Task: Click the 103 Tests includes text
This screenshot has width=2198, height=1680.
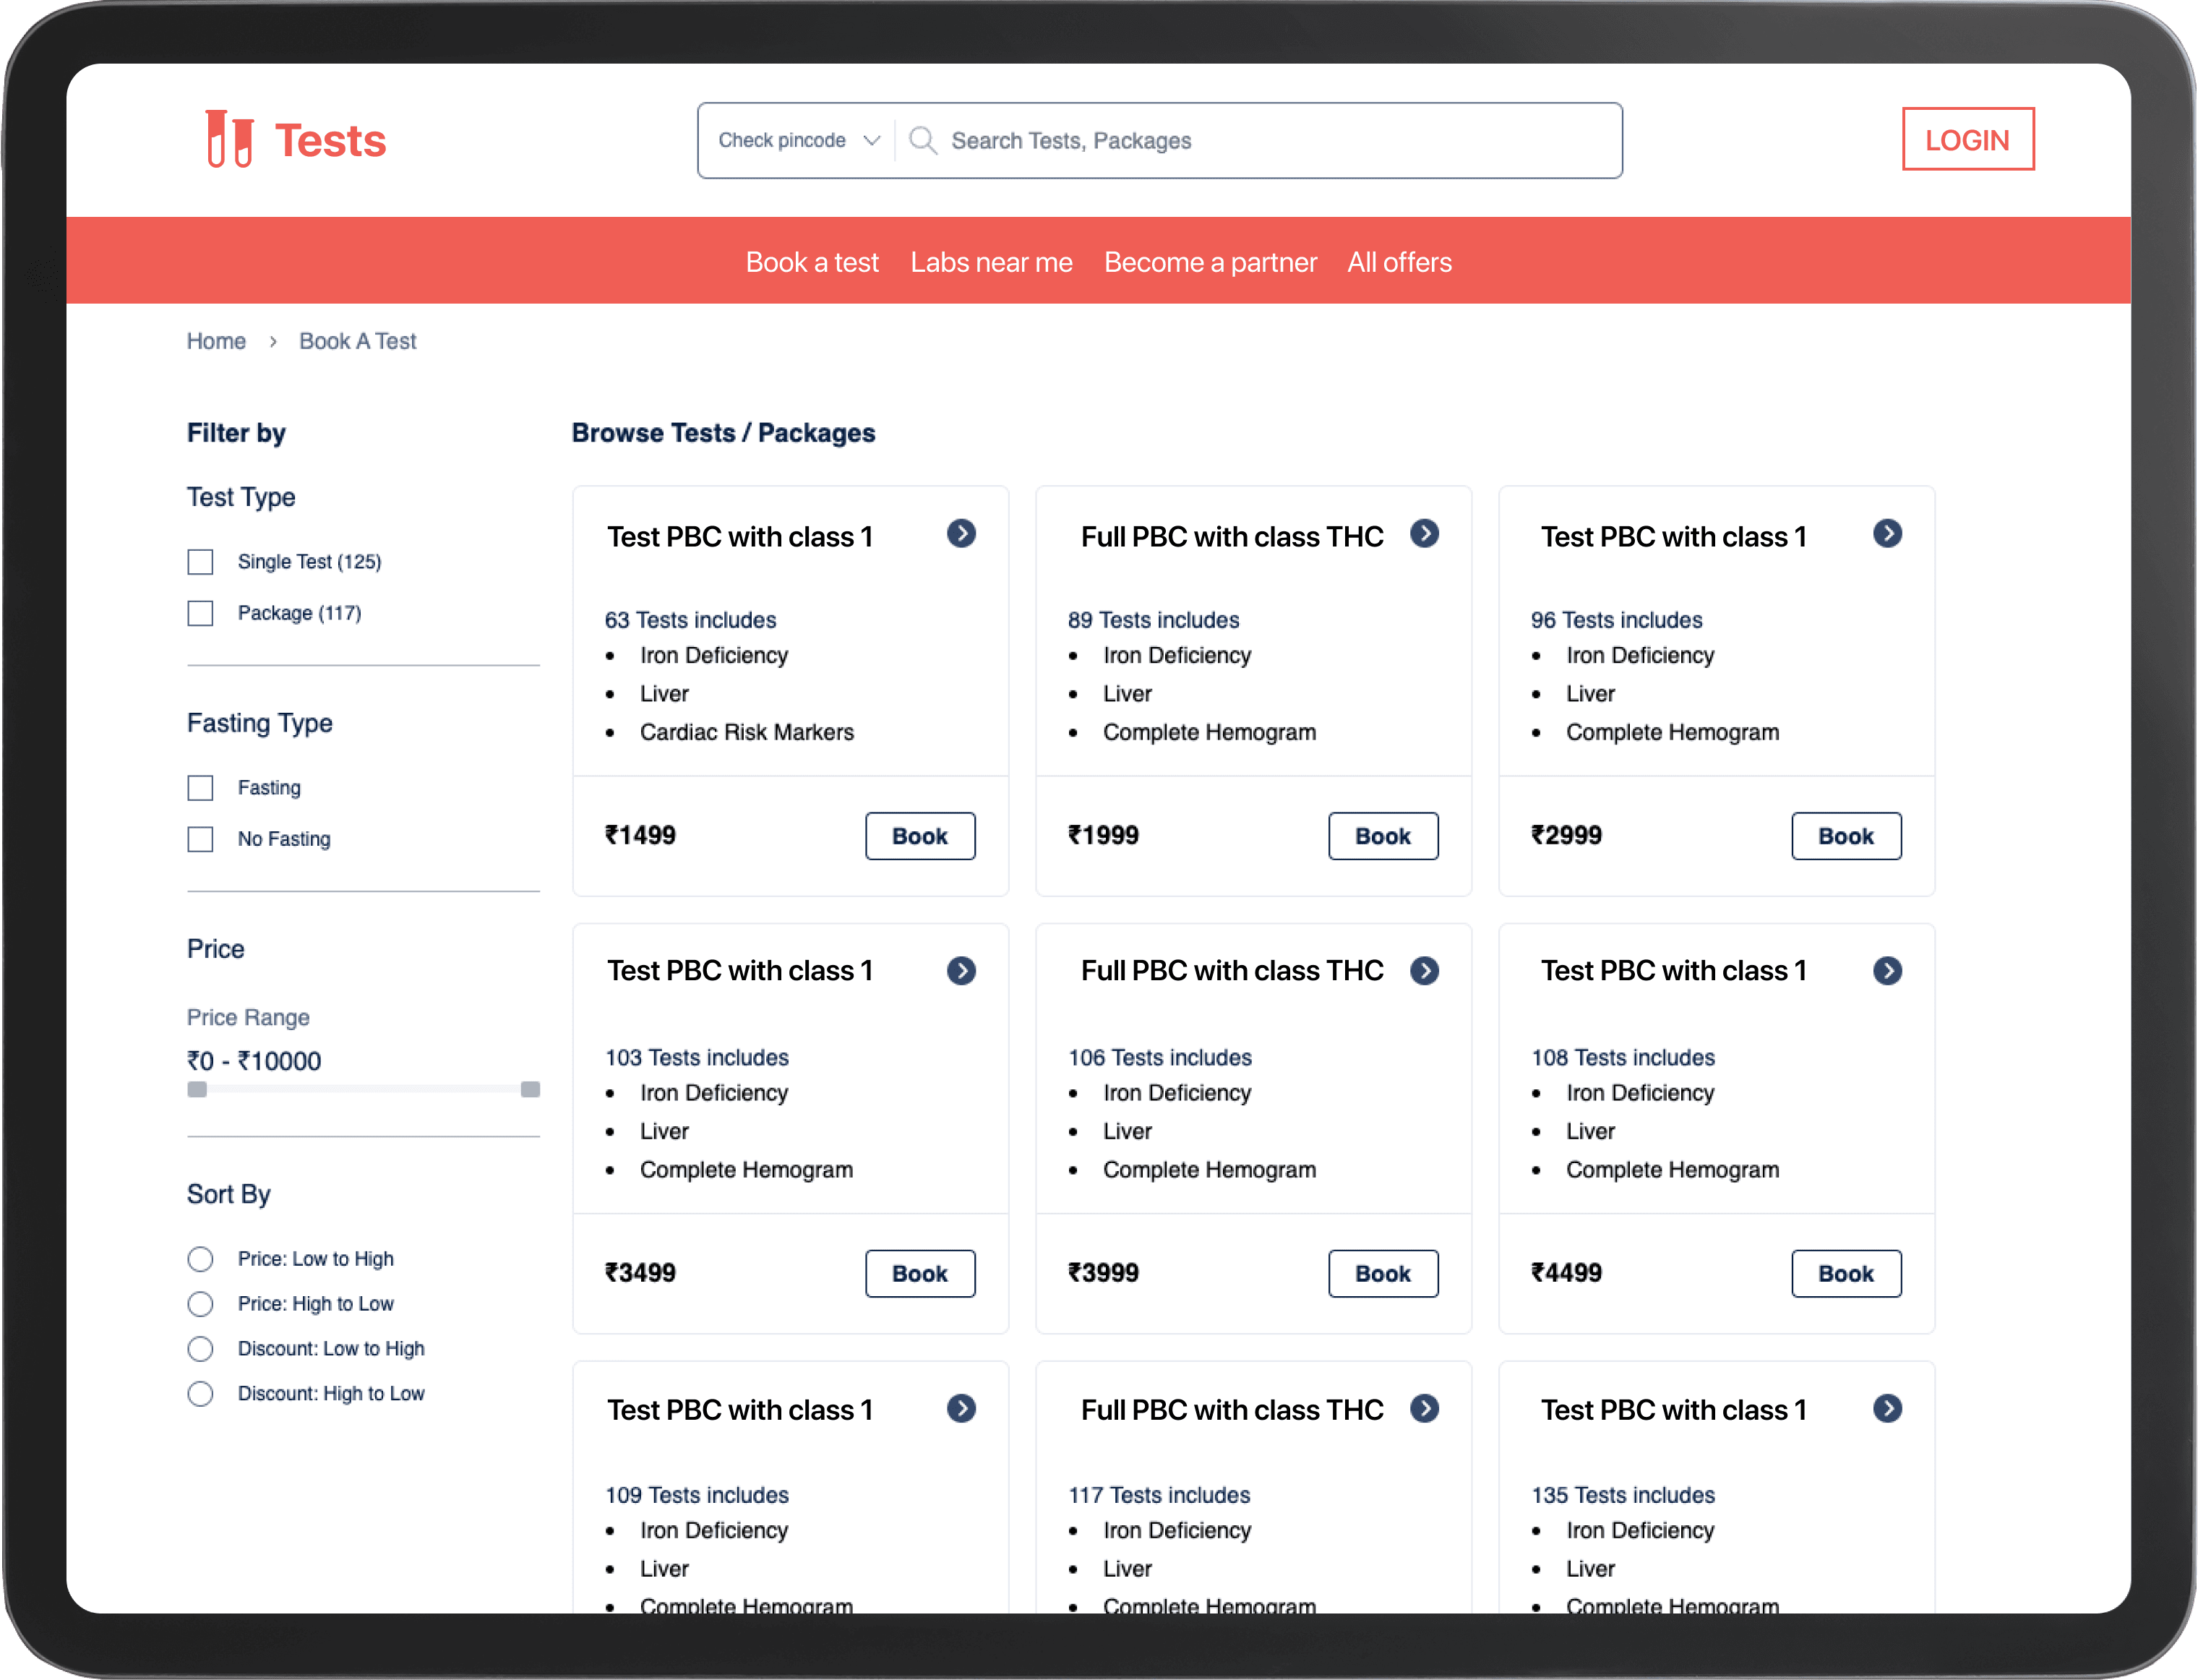Action: click(x=696, y=1058)
